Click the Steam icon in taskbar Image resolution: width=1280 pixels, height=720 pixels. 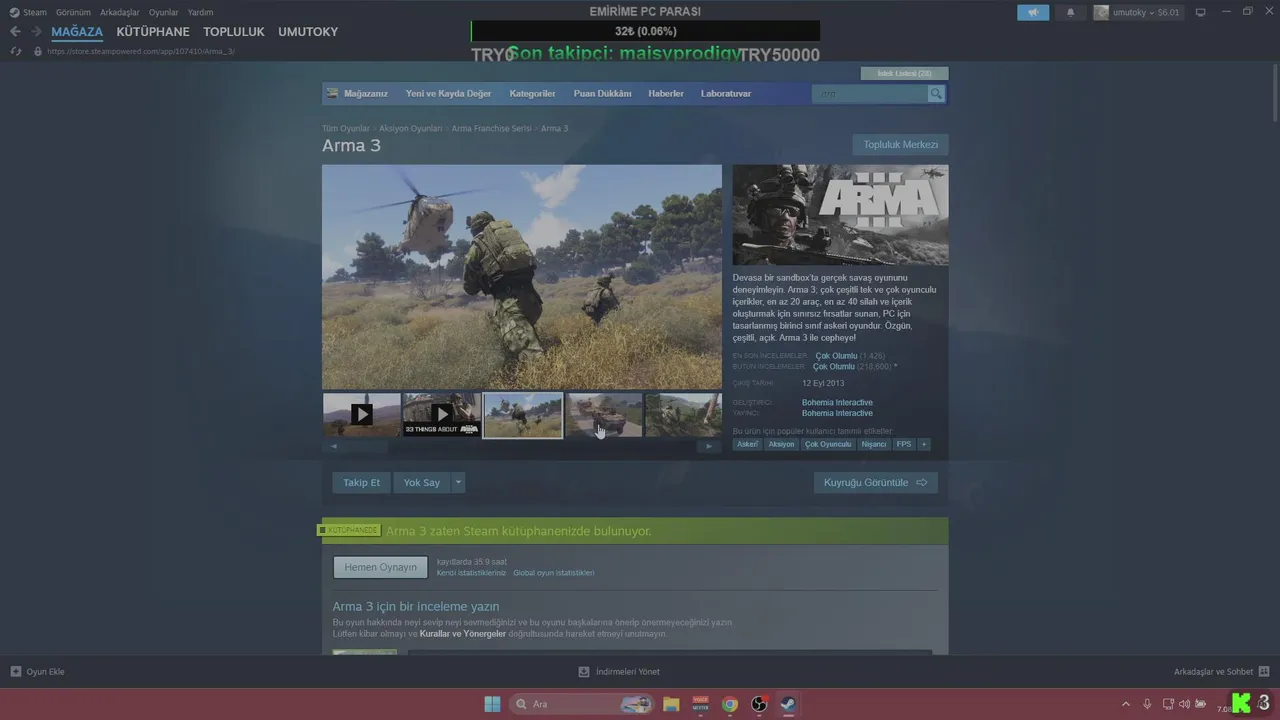coord(788,704)
